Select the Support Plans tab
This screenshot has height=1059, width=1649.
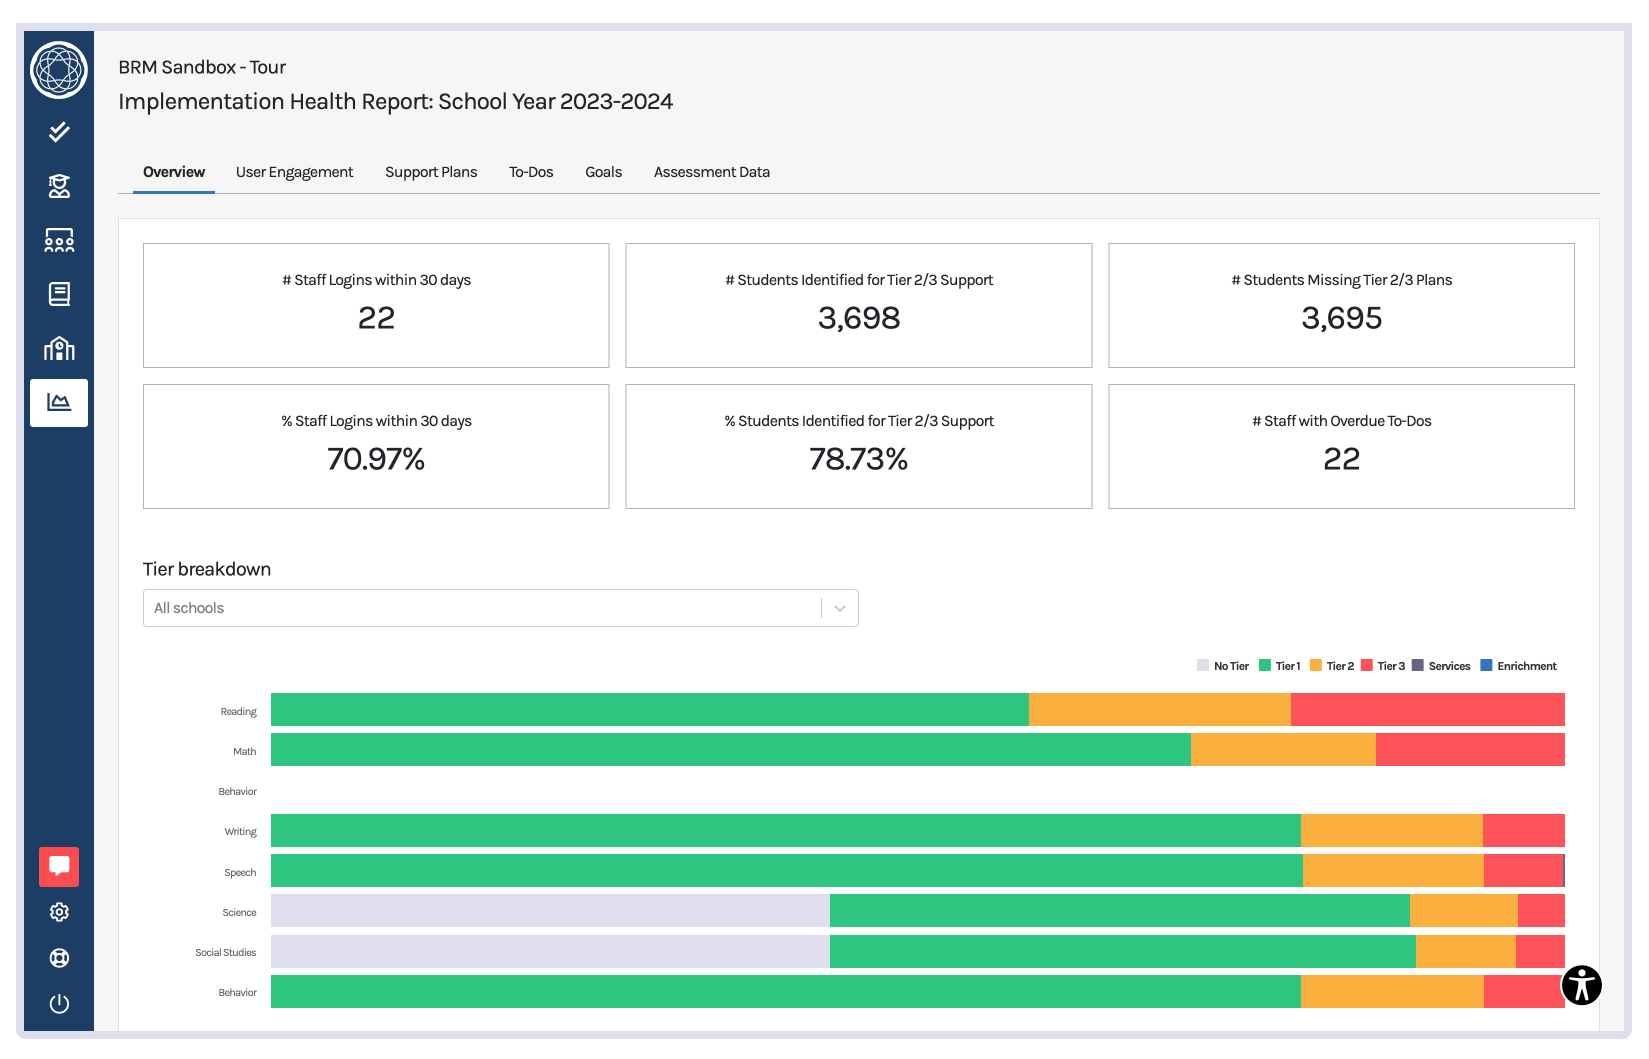431,172
